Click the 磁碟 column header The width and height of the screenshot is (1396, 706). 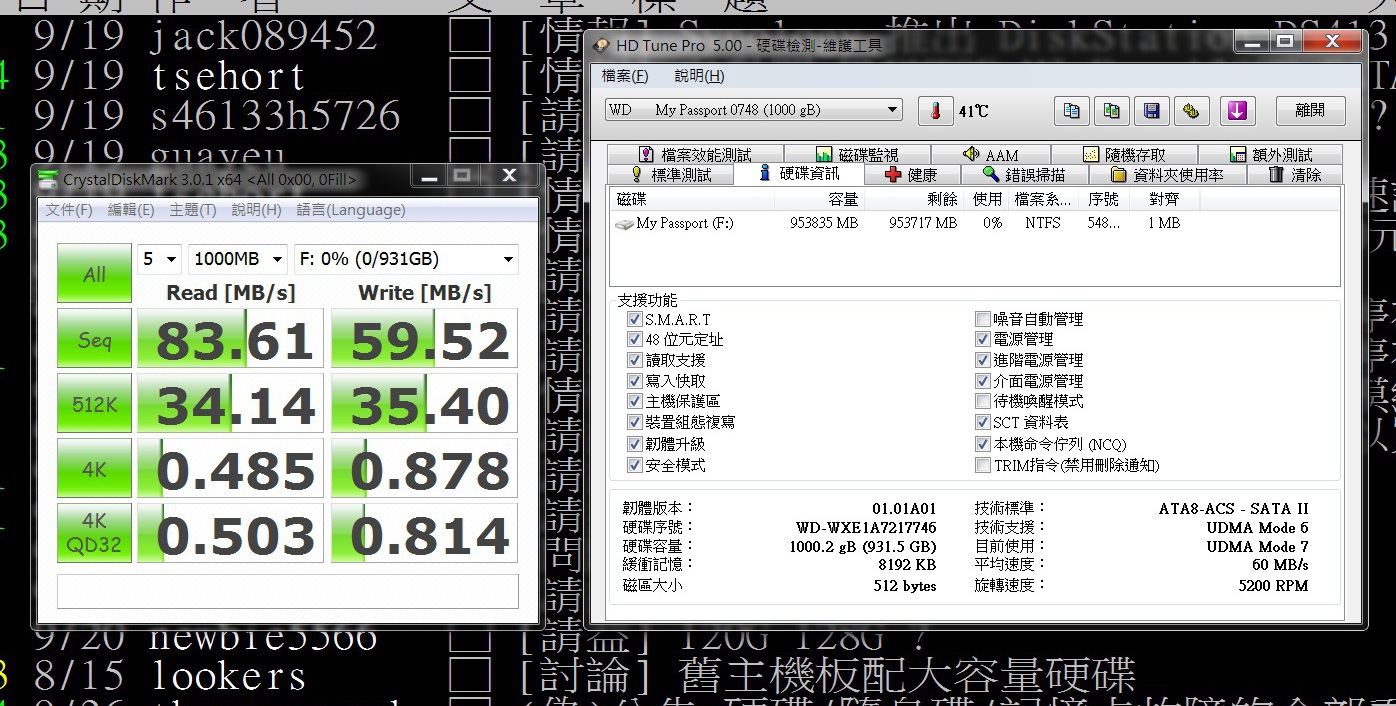pyautogui.click(x=693, y=200)
